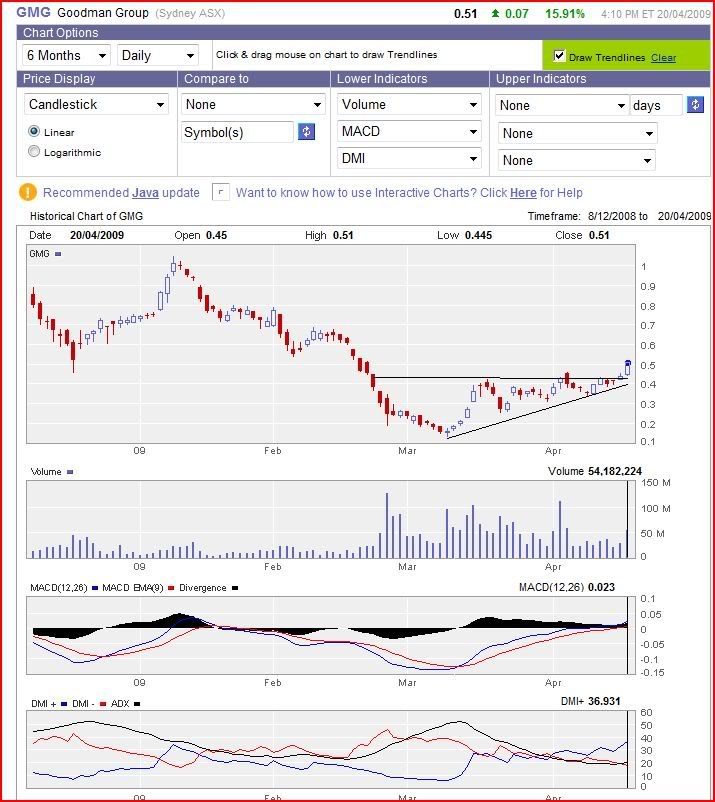
Task: Click the Java update link
Action: [145, 193]
